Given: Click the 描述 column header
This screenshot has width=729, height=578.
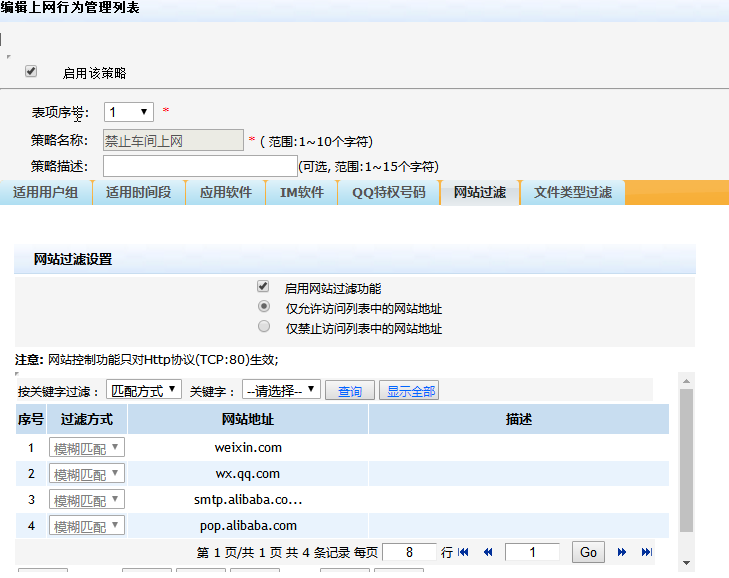Looking at the screenshot, I should pyautogui.click(x=519, y=419).
